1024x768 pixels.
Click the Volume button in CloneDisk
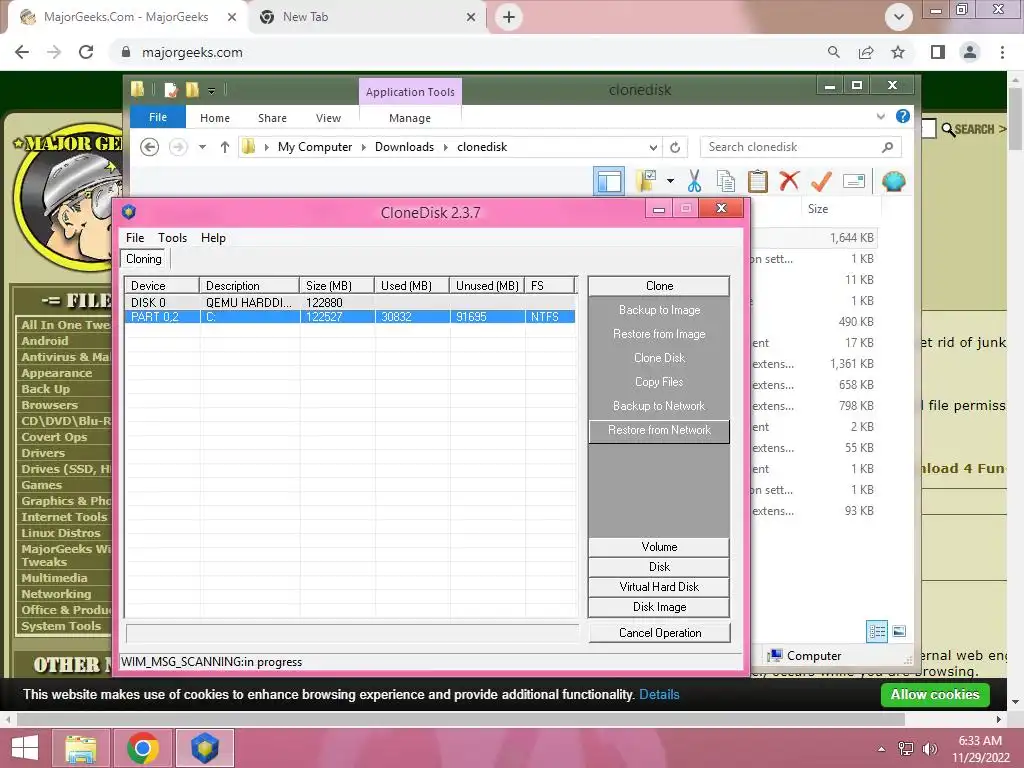click(659, 547)
